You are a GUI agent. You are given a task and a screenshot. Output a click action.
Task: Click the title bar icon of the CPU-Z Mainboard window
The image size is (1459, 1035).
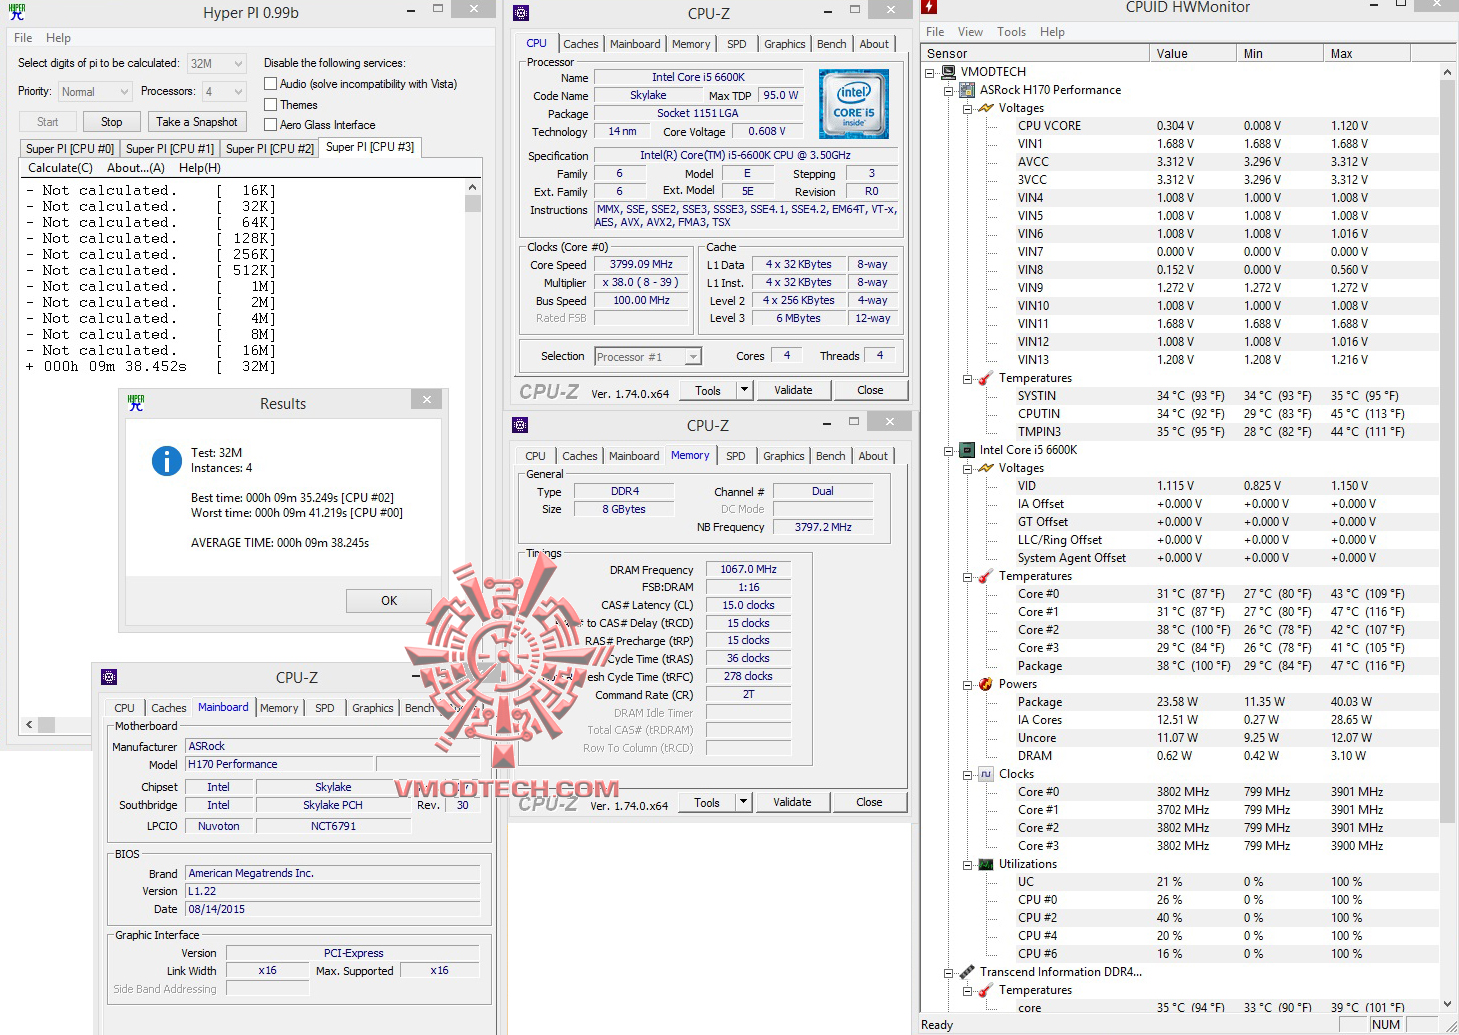pos(109,677)
